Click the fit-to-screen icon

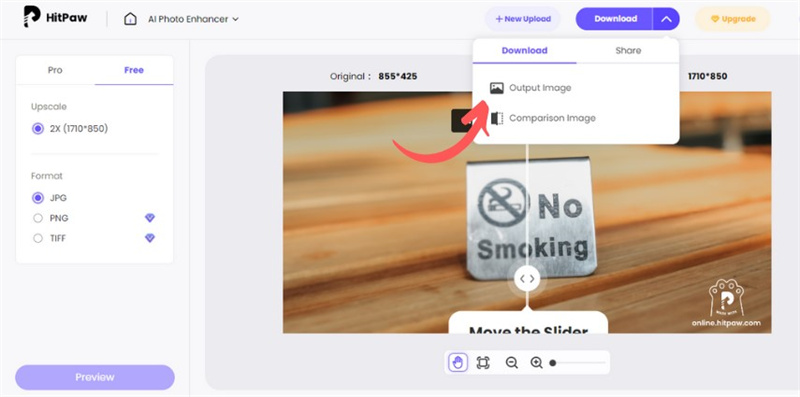click(x=483, y=362)
